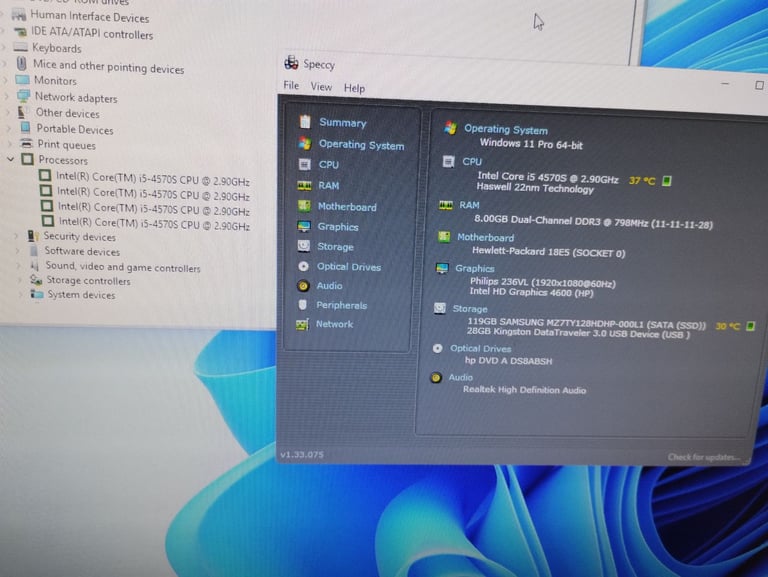Viewport: 768px width, 577px height.
Task: Expand Other devices in Device Manager
Action: pos(7,113)
